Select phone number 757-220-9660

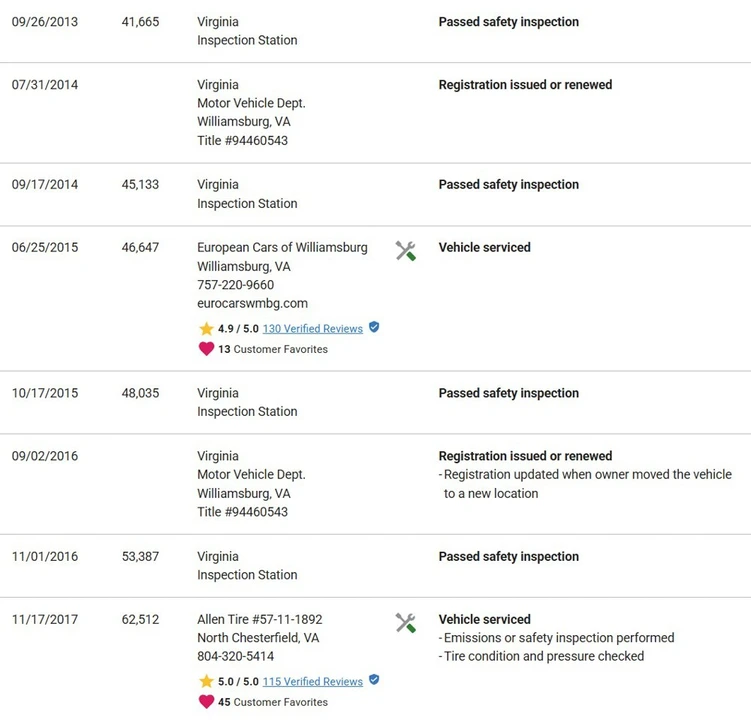click(236, 285)
